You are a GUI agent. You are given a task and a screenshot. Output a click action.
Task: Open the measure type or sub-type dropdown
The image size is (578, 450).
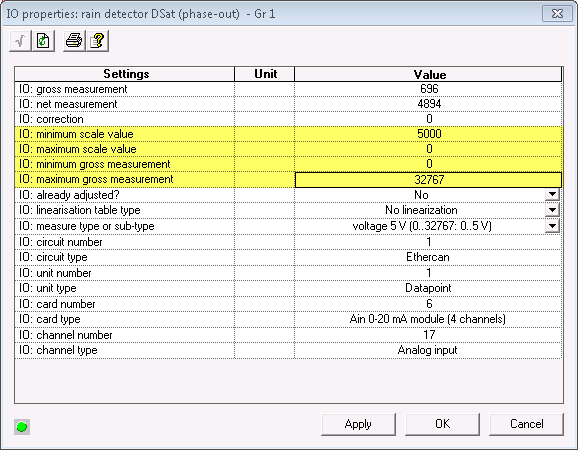552,226
